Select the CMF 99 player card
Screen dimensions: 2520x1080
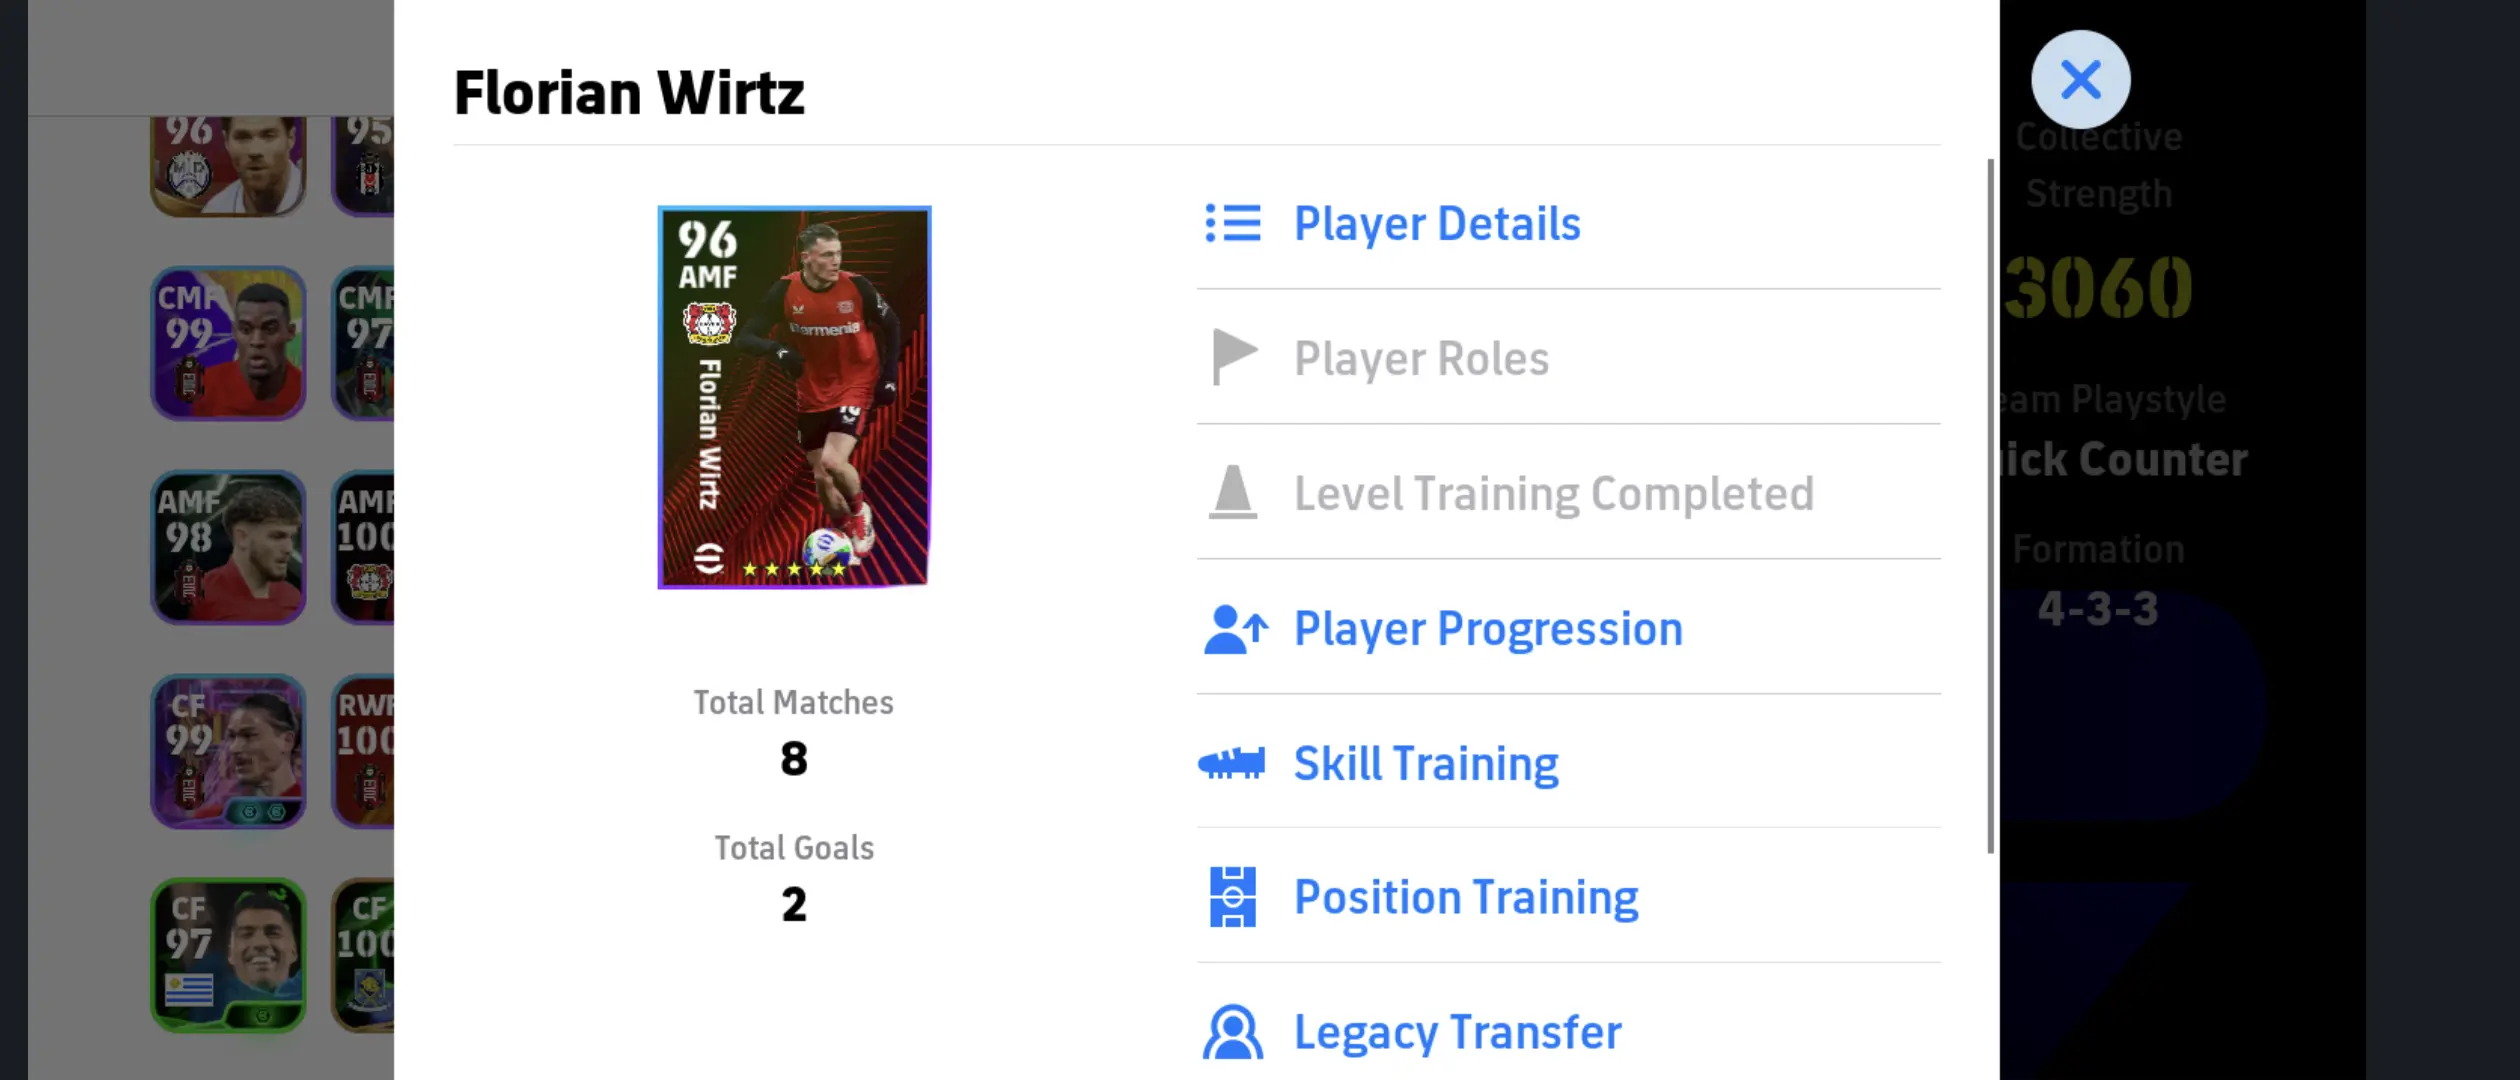coord(228,343)
